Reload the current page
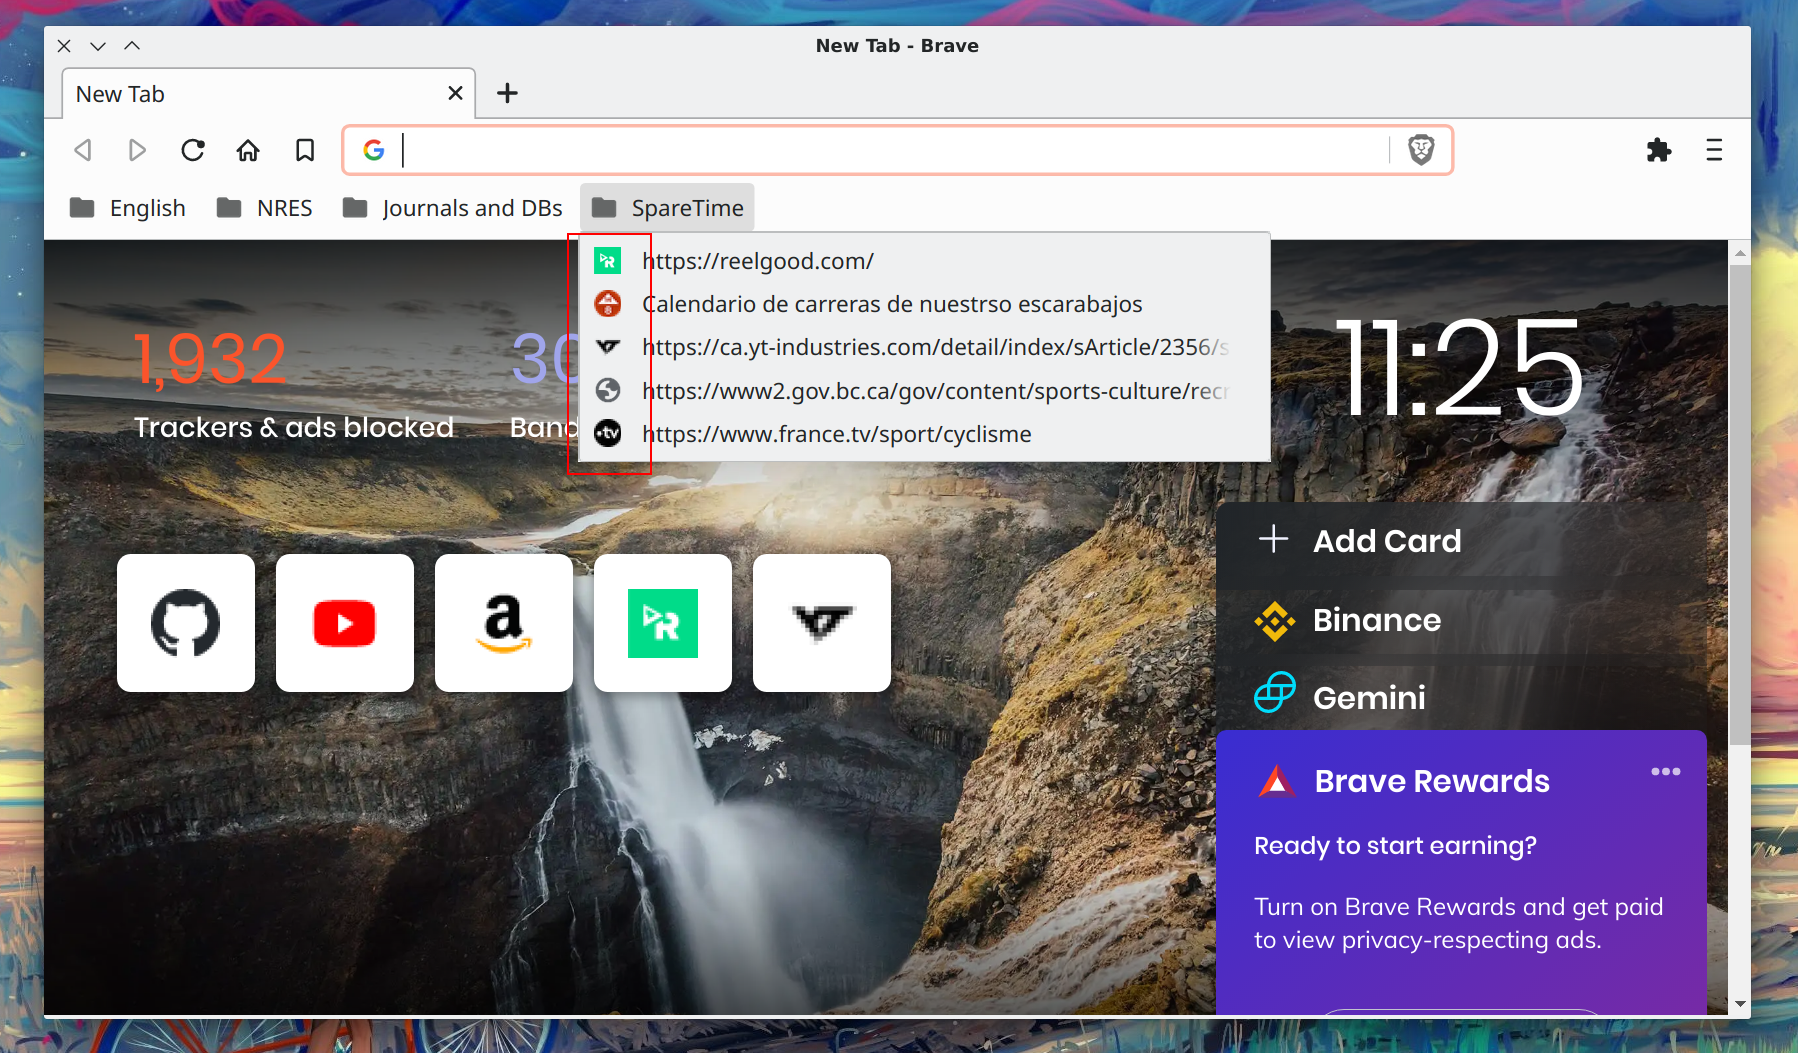This screenshot has height=1053, width=1798. (x=193, y=150)
